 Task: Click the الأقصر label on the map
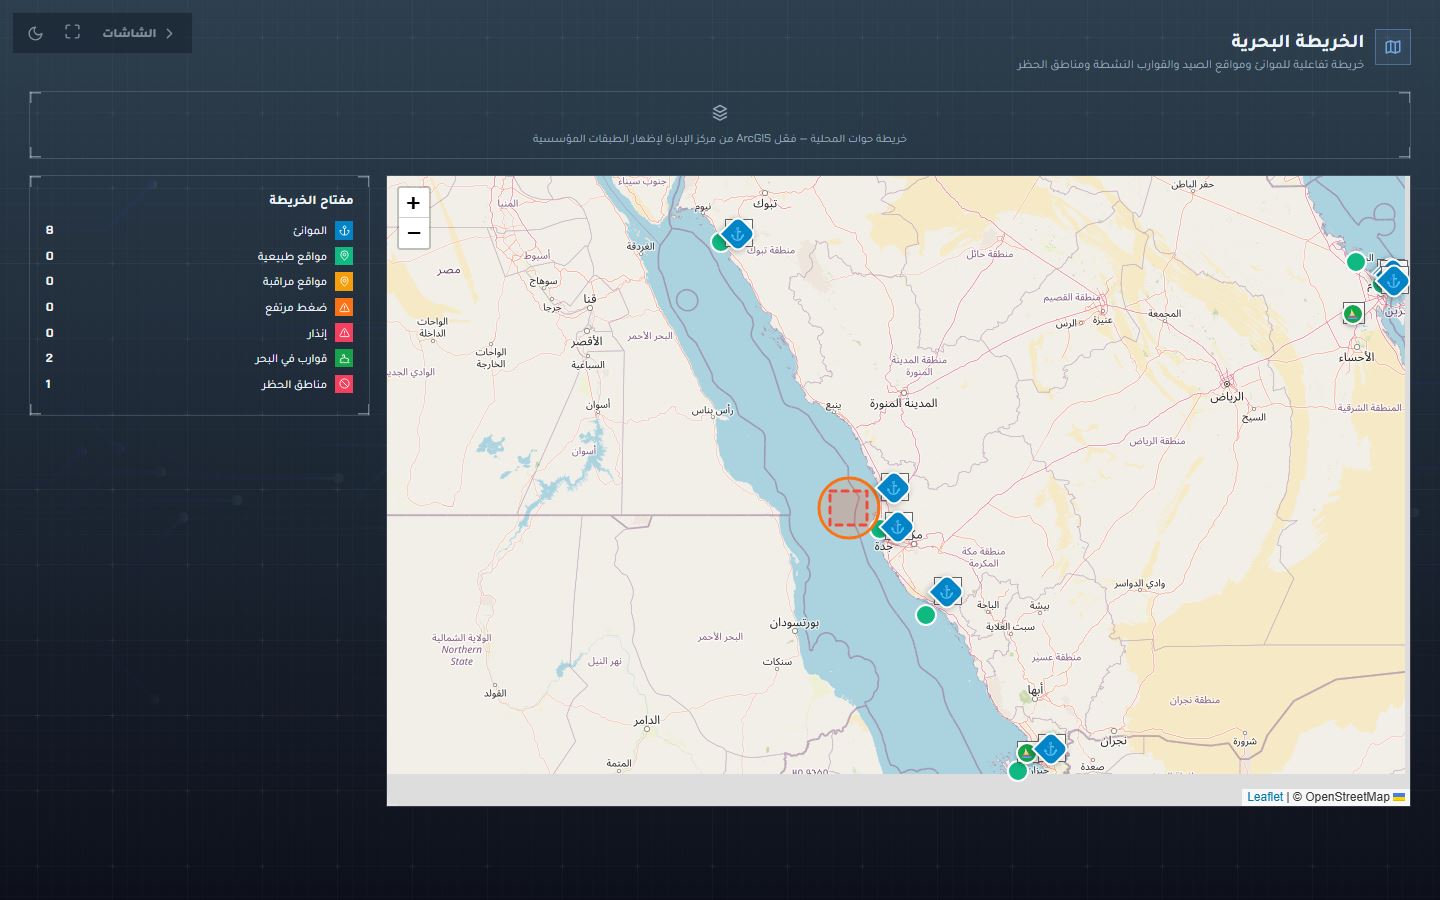[587, 342]
